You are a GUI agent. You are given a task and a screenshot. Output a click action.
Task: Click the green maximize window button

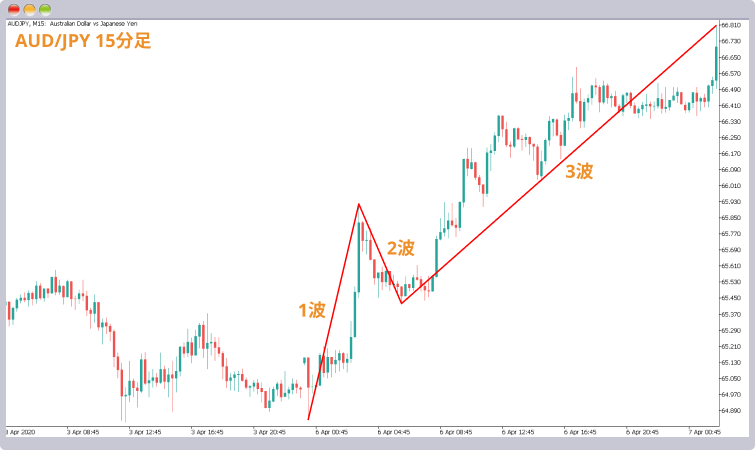point(45,9)
